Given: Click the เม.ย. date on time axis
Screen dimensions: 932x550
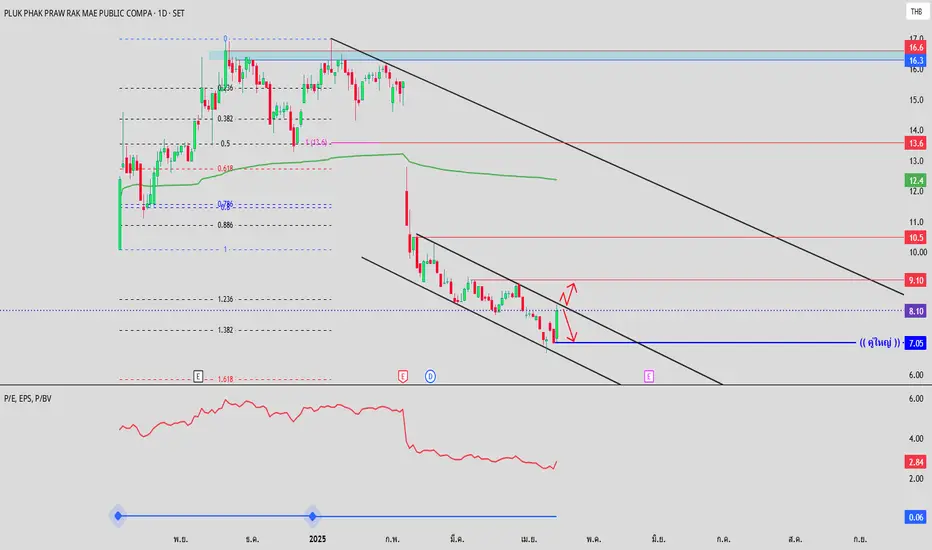Looking at the screenshot, I should [529, 539].
